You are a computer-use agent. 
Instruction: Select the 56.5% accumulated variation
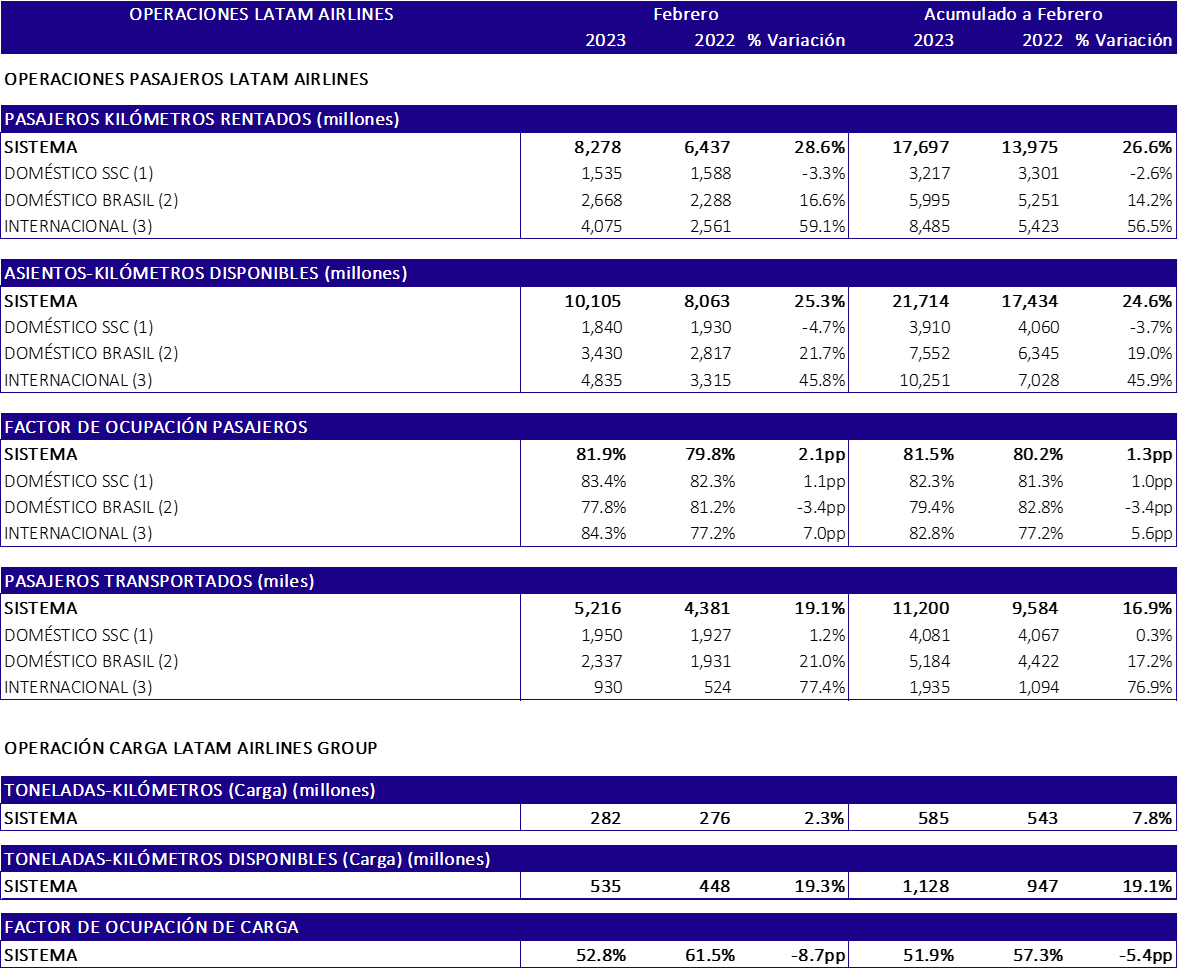1149,226
